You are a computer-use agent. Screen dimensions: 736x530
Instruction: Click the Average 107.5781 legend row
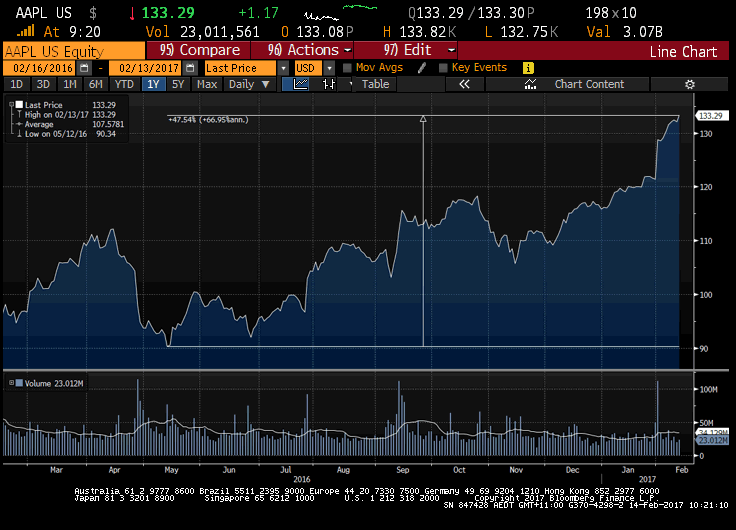[70, 124]
